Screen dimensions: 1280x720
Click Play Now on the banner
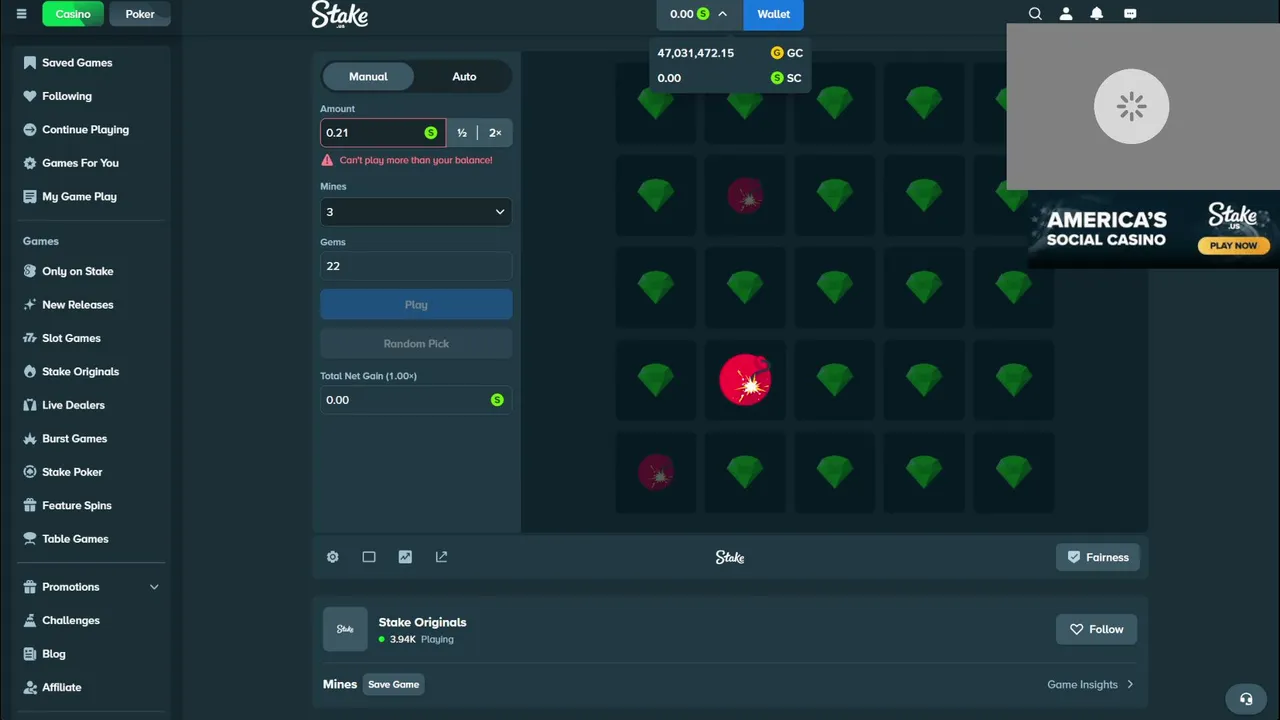(1233, 246)
